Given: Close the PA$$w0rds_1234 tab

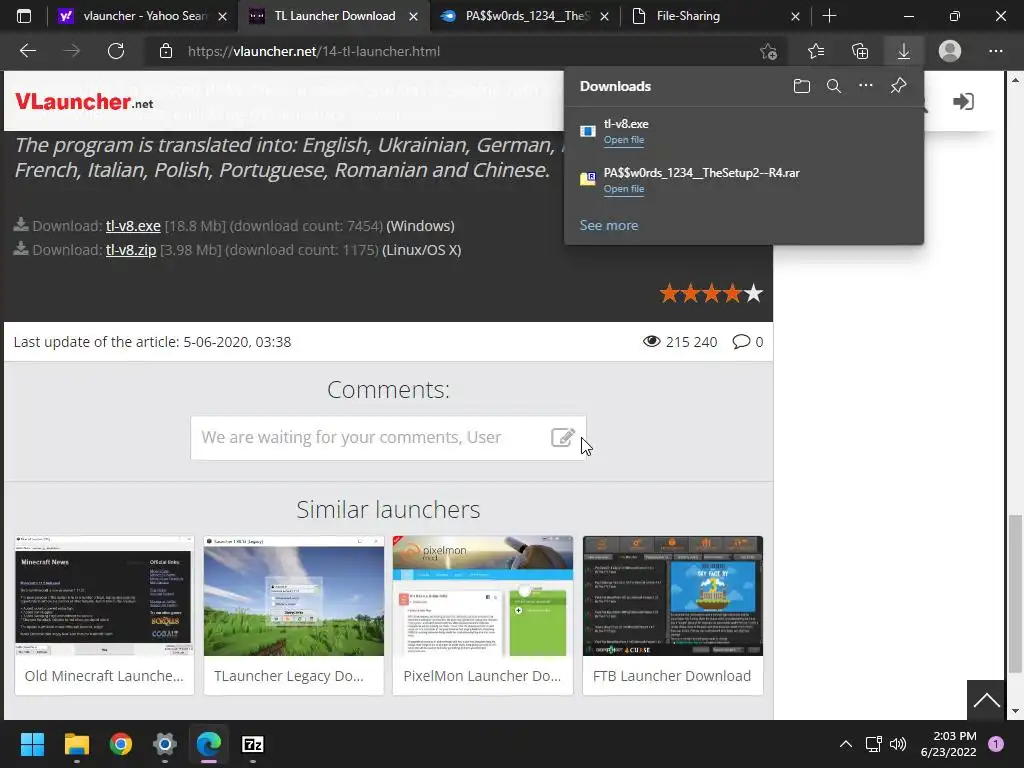Looking at the screenshot, I should [604, 16].
